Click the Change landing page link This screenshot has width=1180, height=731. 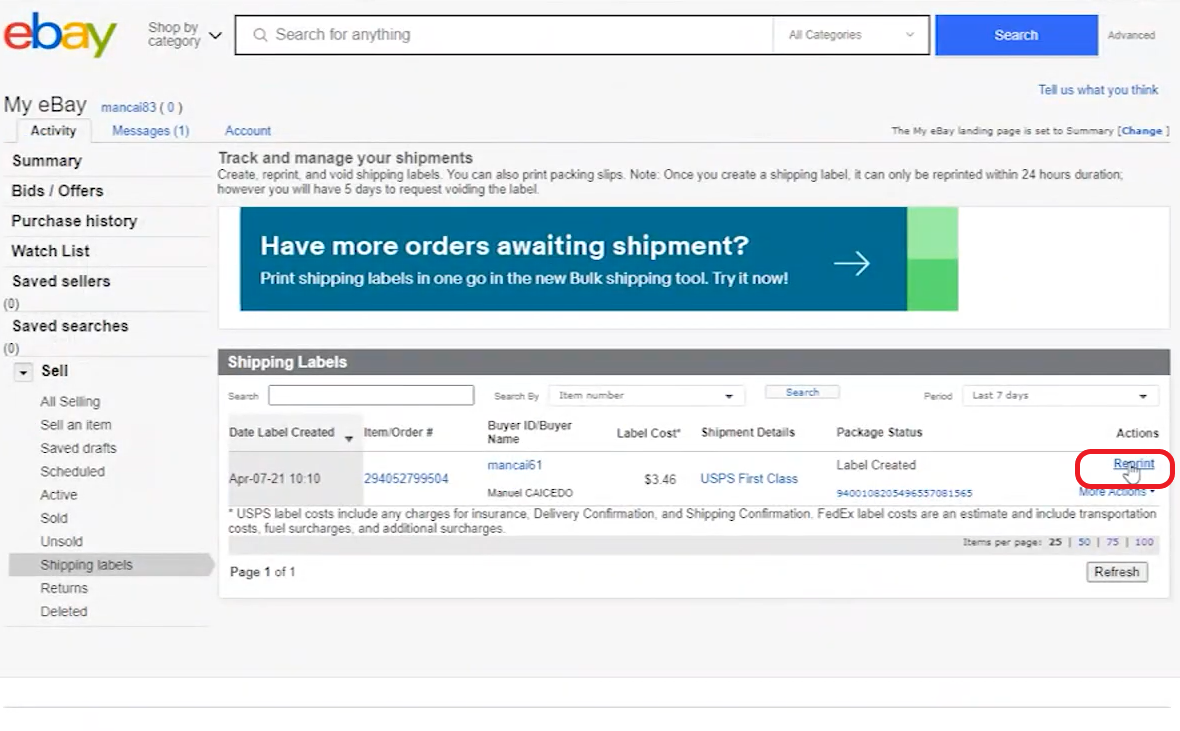click(1142, 130)
